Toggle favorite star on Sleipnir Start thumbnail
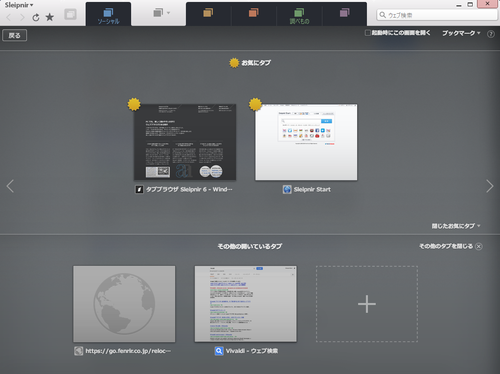500x374 pixels. pyautogui.click(x=255, y=104)
